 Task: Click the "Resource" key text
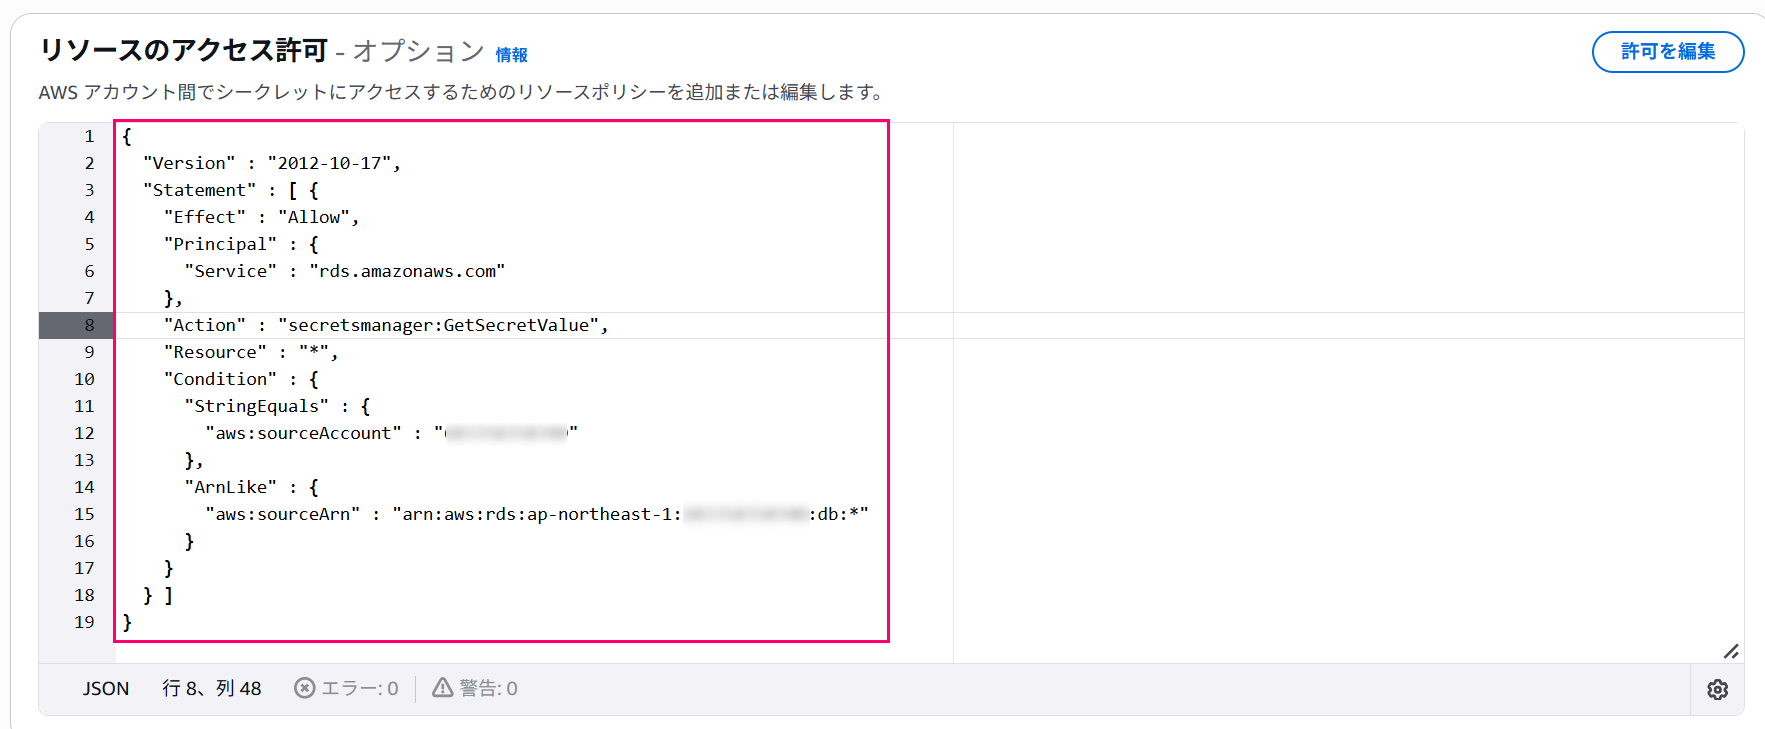pos(215,352)
